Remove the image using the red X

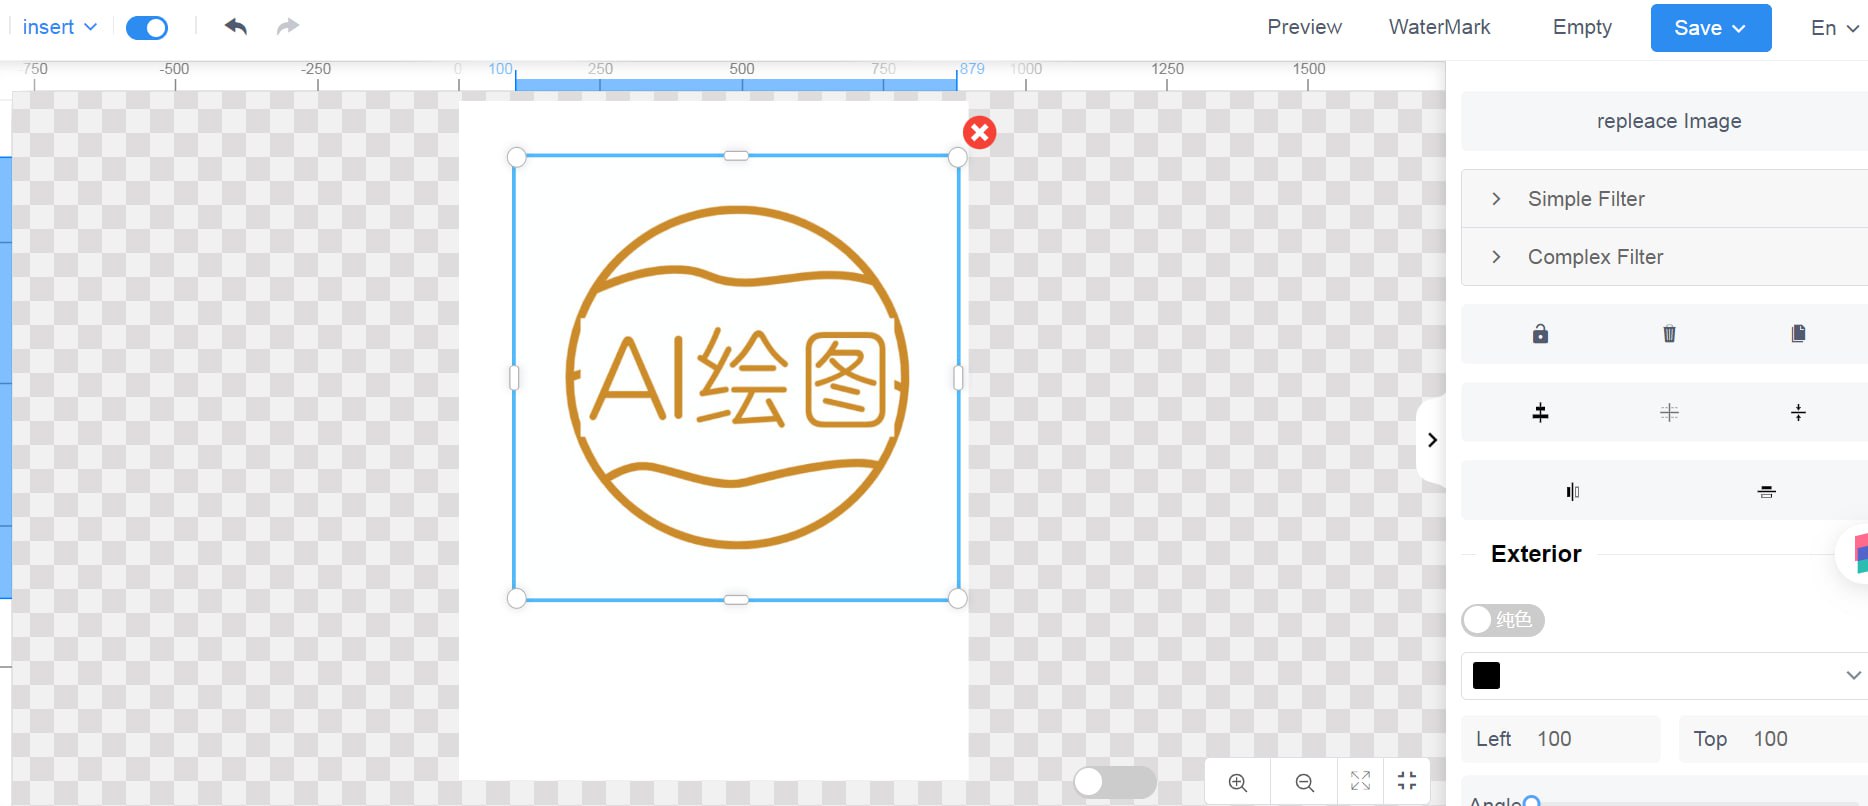tap(979, 132)
